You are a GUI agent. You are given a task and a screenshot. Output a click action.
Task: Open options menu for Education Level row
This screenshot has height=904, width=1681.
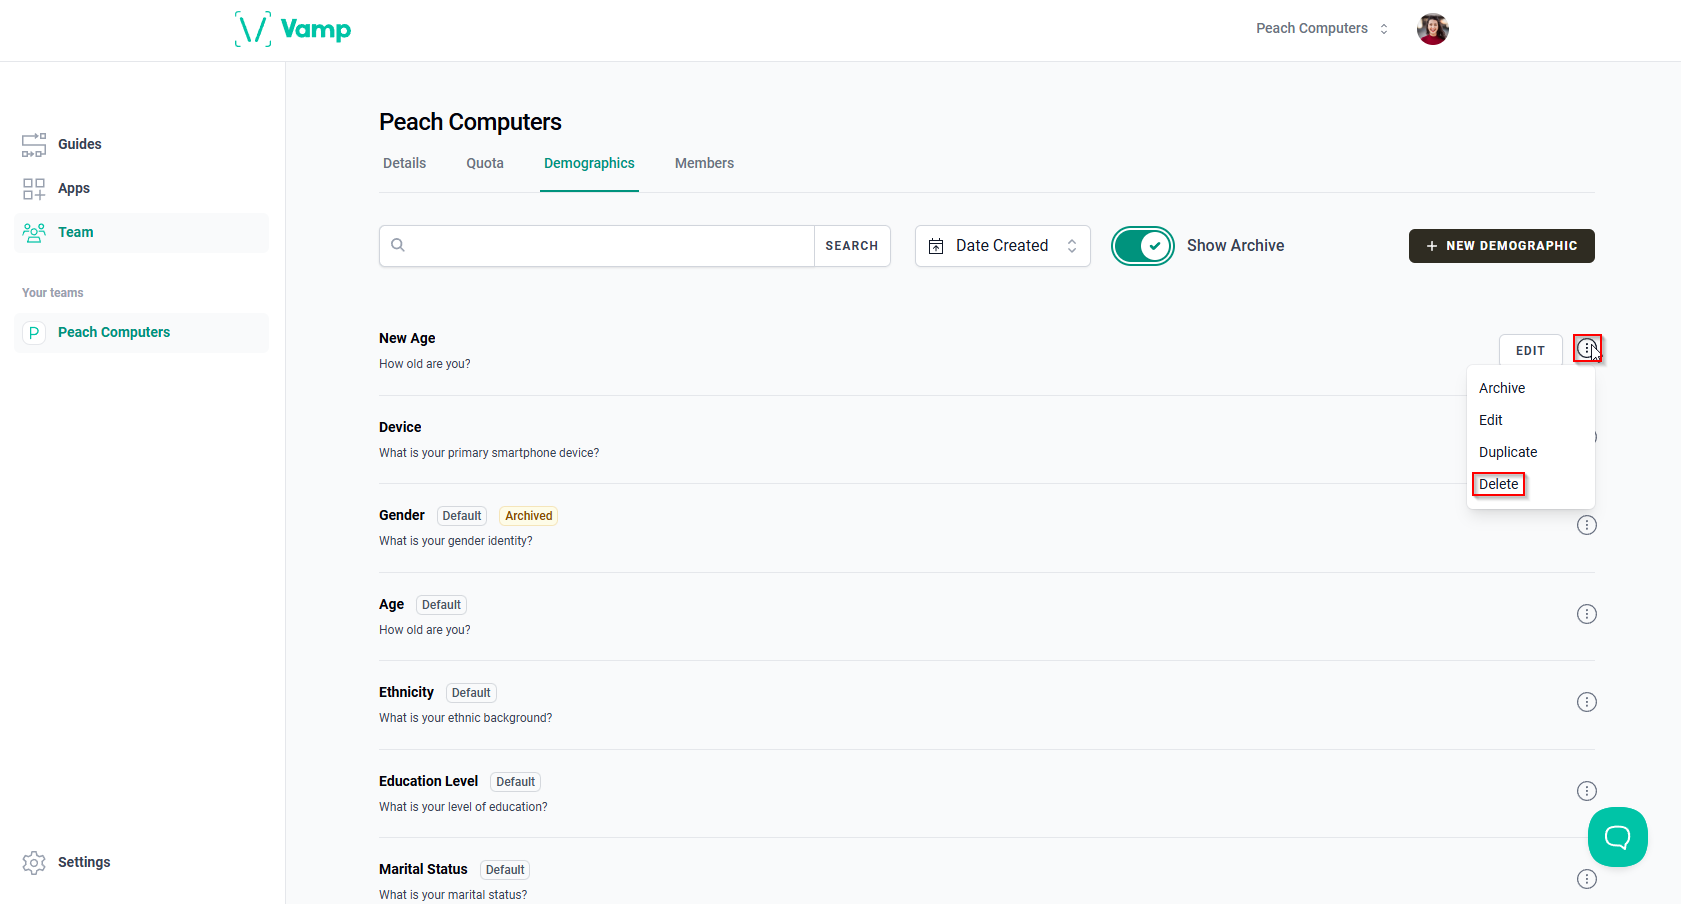coord(1587,791)
